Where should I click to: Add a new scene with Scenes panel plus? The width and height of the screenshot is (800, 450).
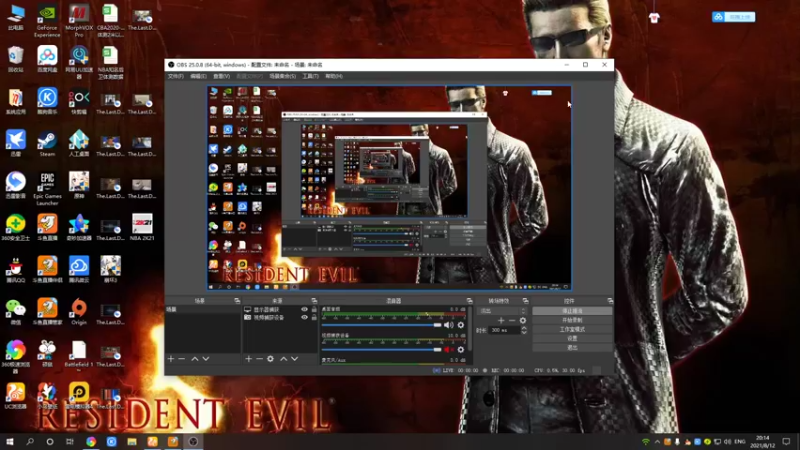pos(171,359)
